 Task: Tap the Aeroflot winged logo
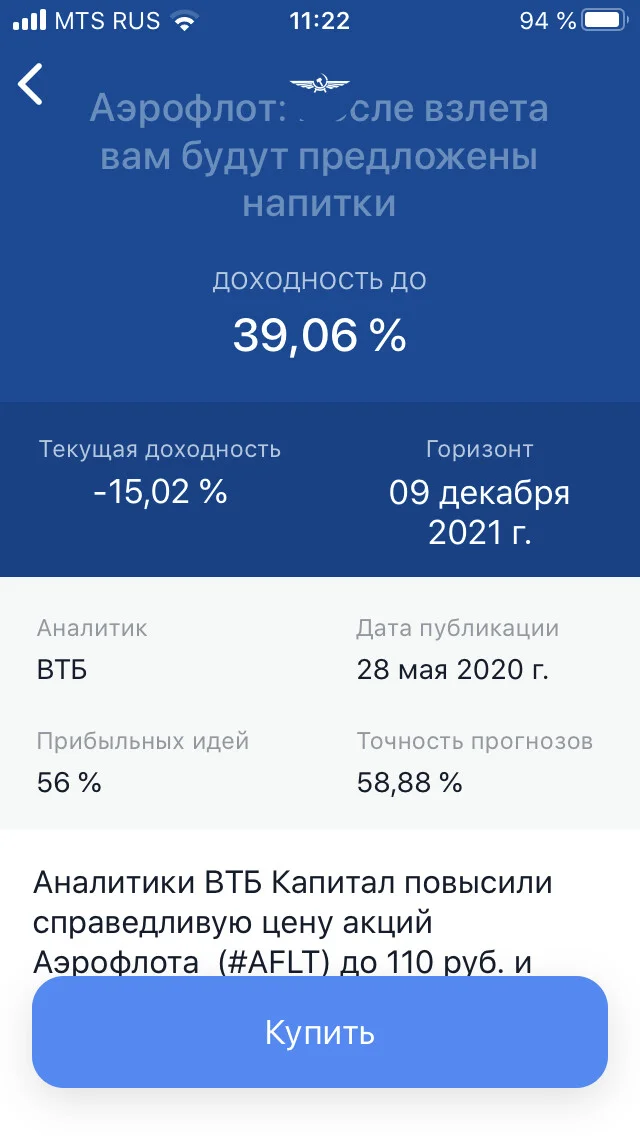point(319,83)
